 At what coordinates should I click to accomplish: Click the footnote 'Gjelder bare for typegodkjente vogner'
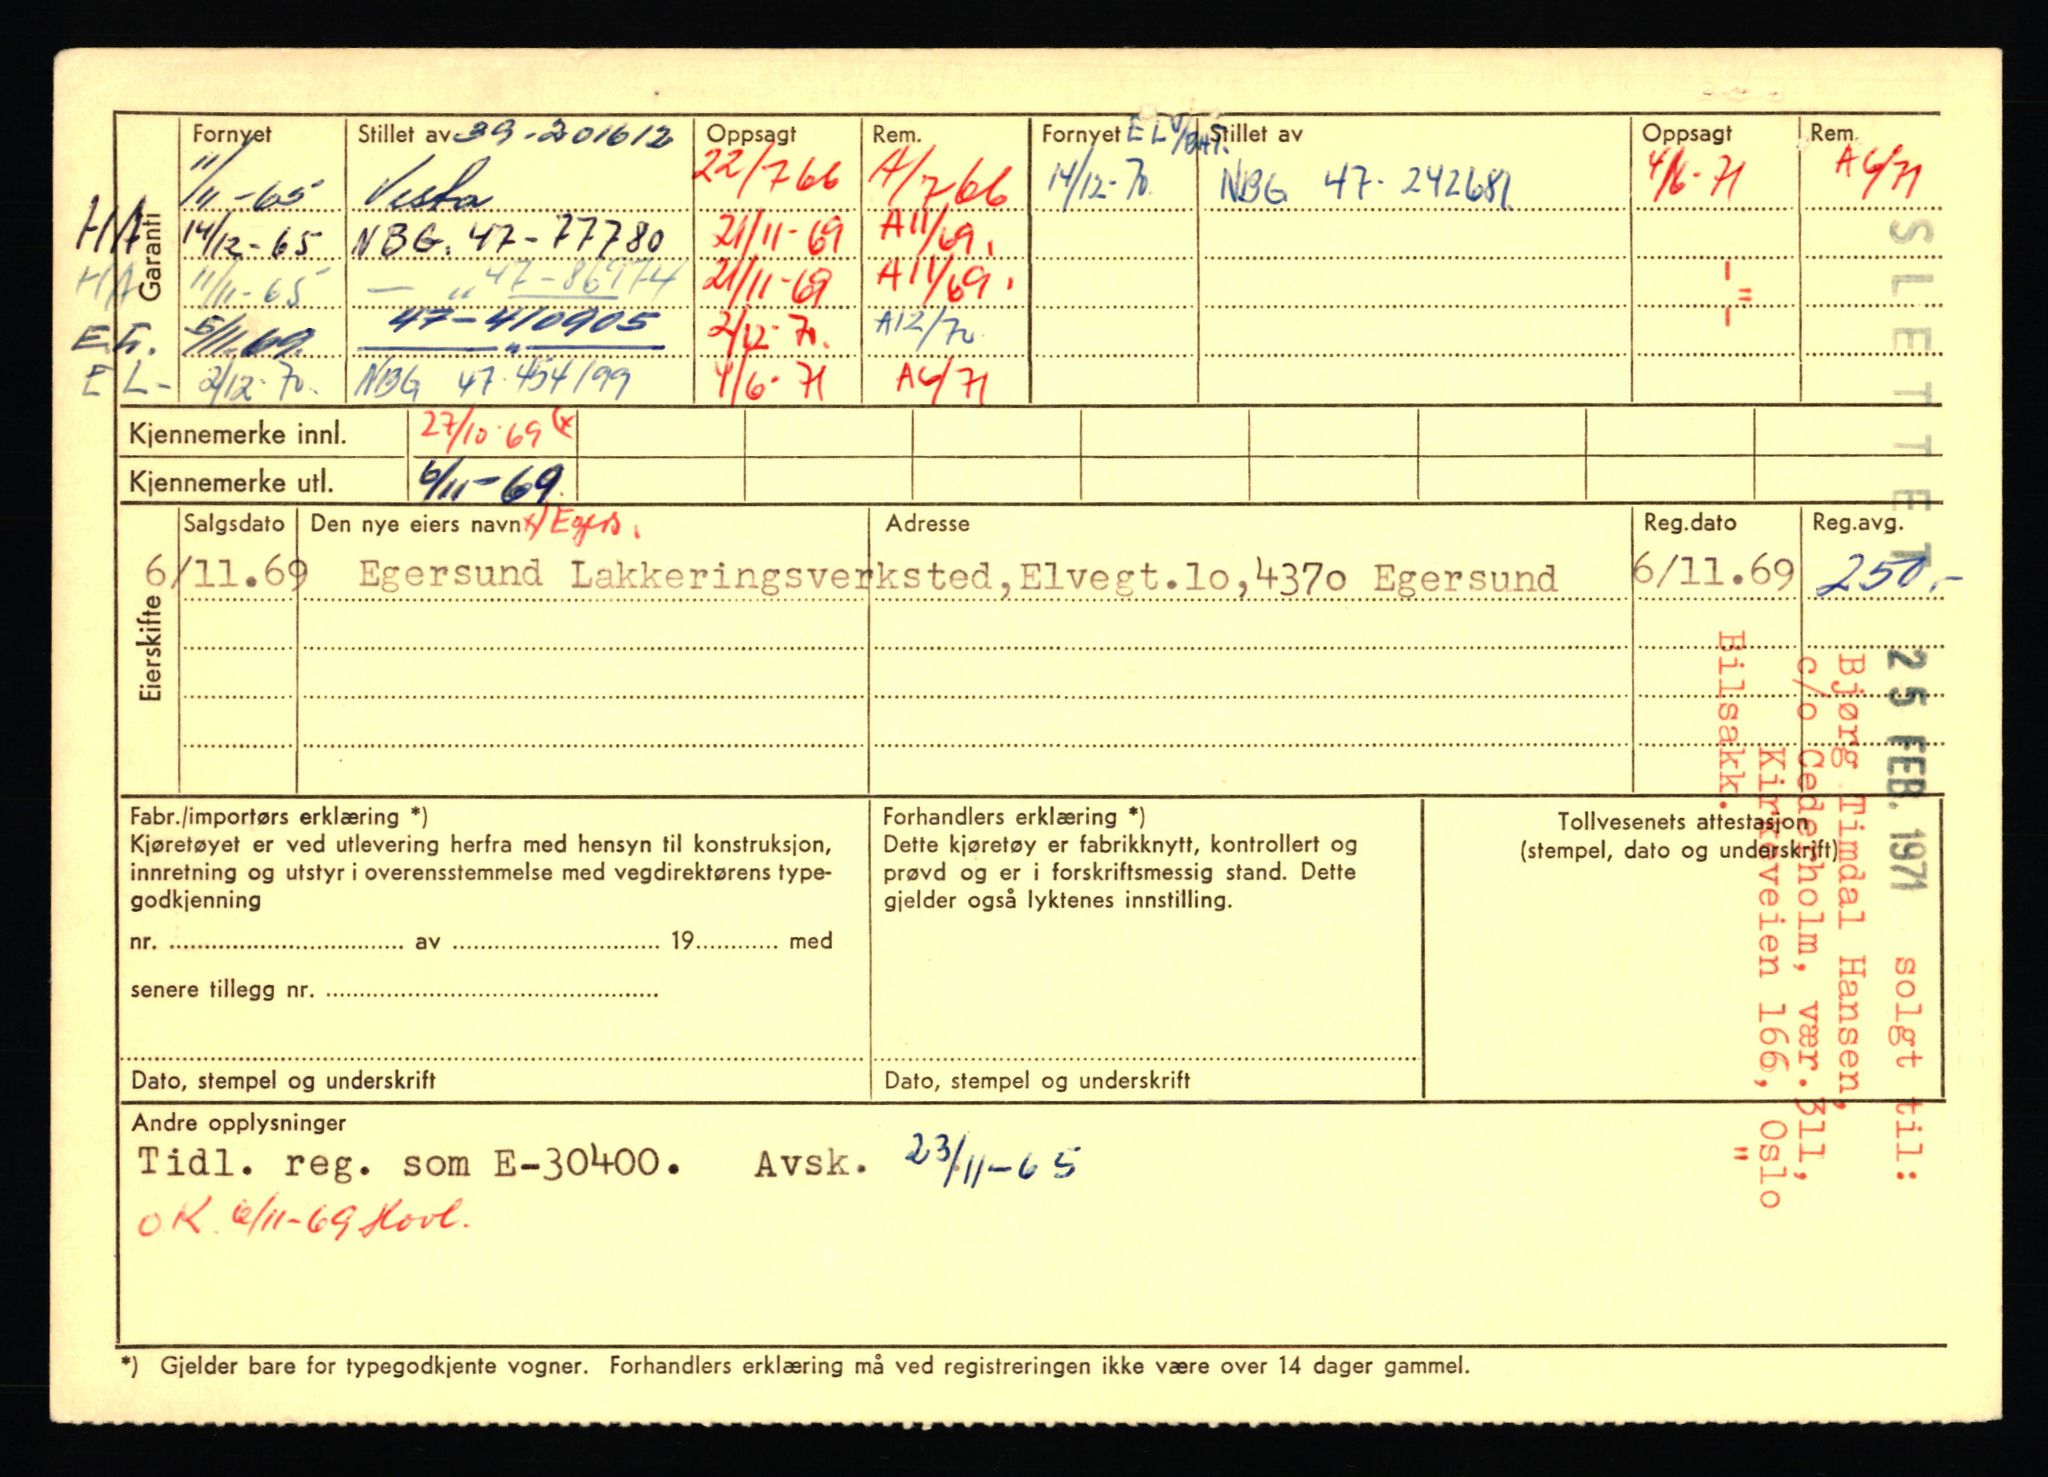click(x=374, y=1365)
